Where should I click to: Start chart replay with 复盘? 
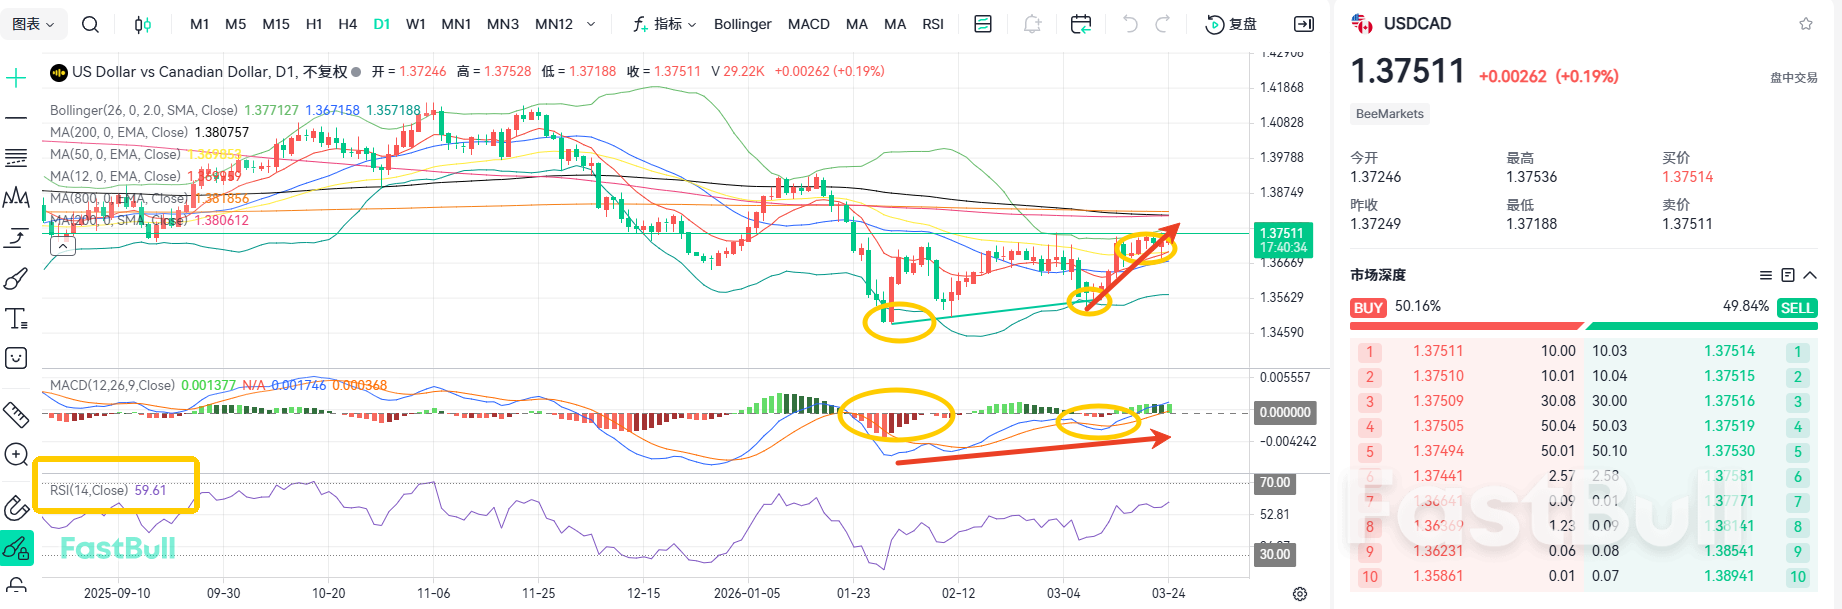[x=1232, y=24]
